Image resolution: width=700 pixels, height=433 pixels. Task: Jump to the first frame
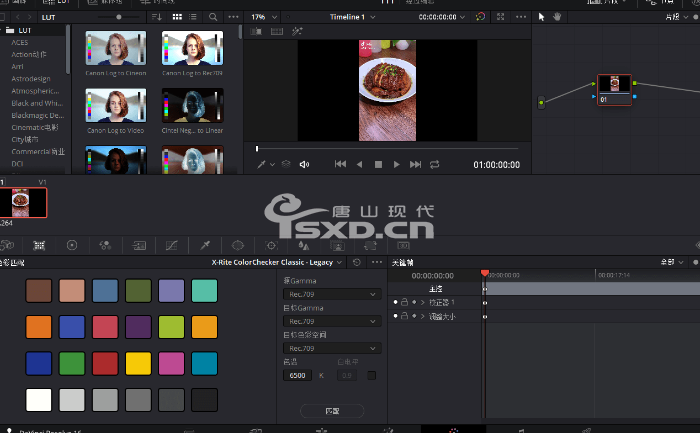click(340, 164)
